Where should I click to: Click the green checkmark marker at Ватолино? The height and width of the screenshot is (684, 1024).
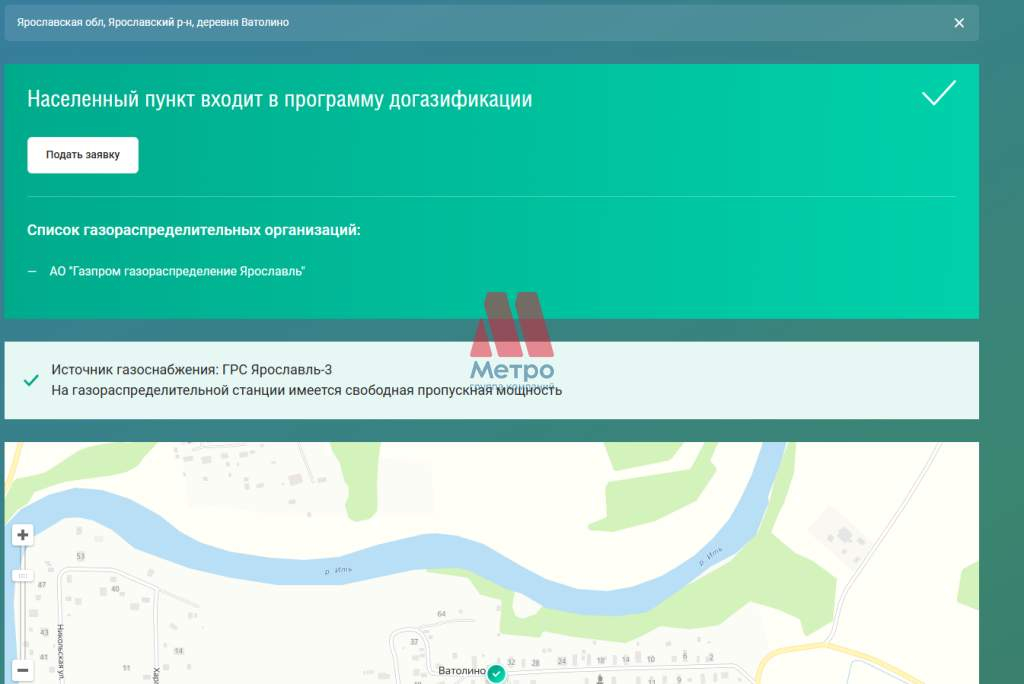[496, 673]
